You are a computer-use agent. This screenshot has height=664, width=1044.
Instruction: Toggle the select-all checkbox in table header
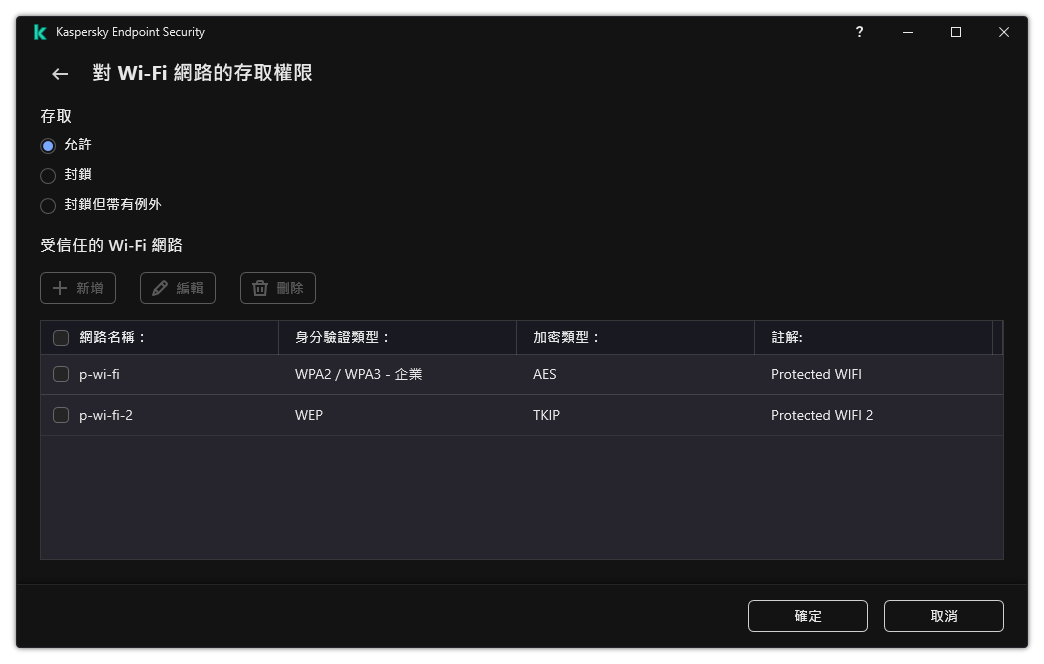pyautogui.click(x=61, y=338)
